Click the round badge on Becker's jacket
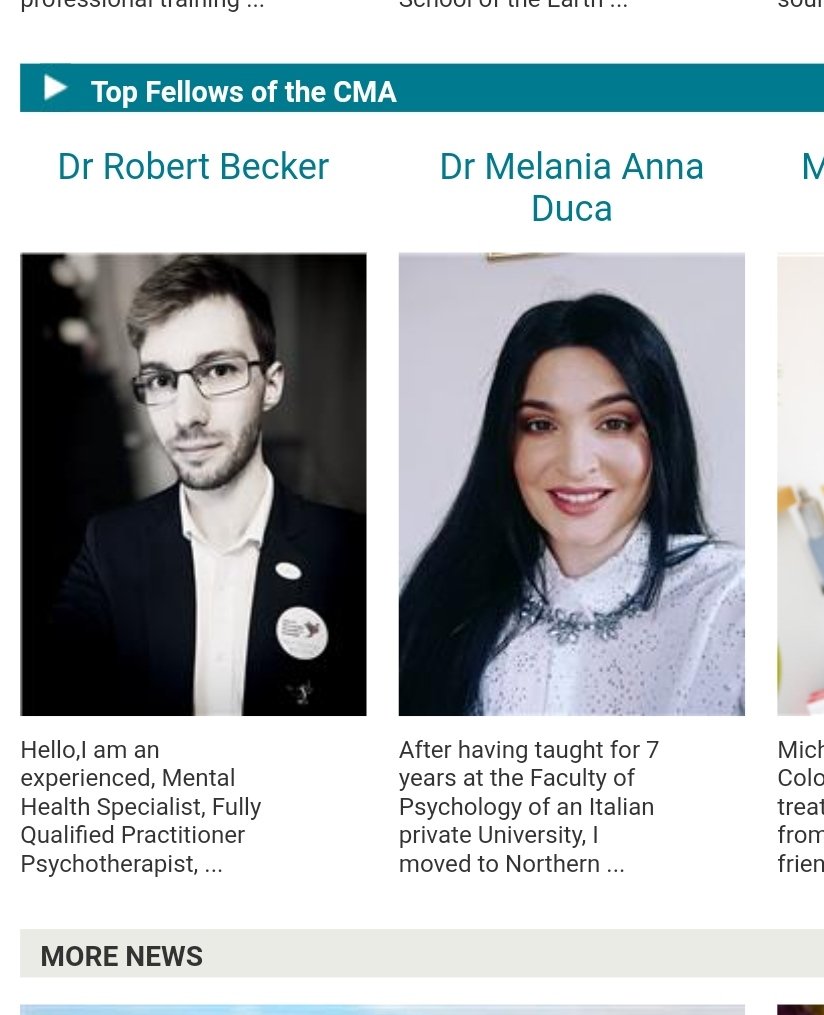This screenshot has width=824, height=1015. pyautogui.click(x=302, y=632)
